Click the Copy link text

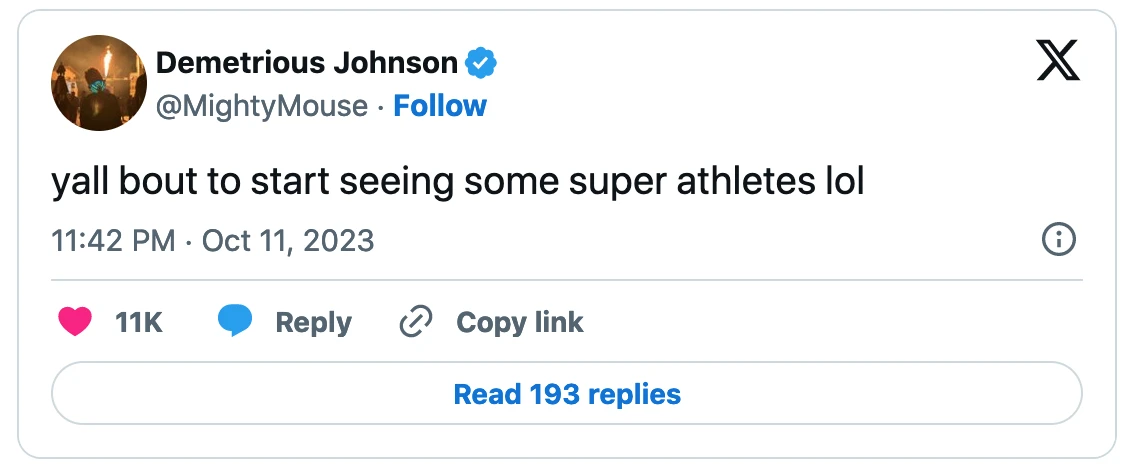(x=519, y=322)
